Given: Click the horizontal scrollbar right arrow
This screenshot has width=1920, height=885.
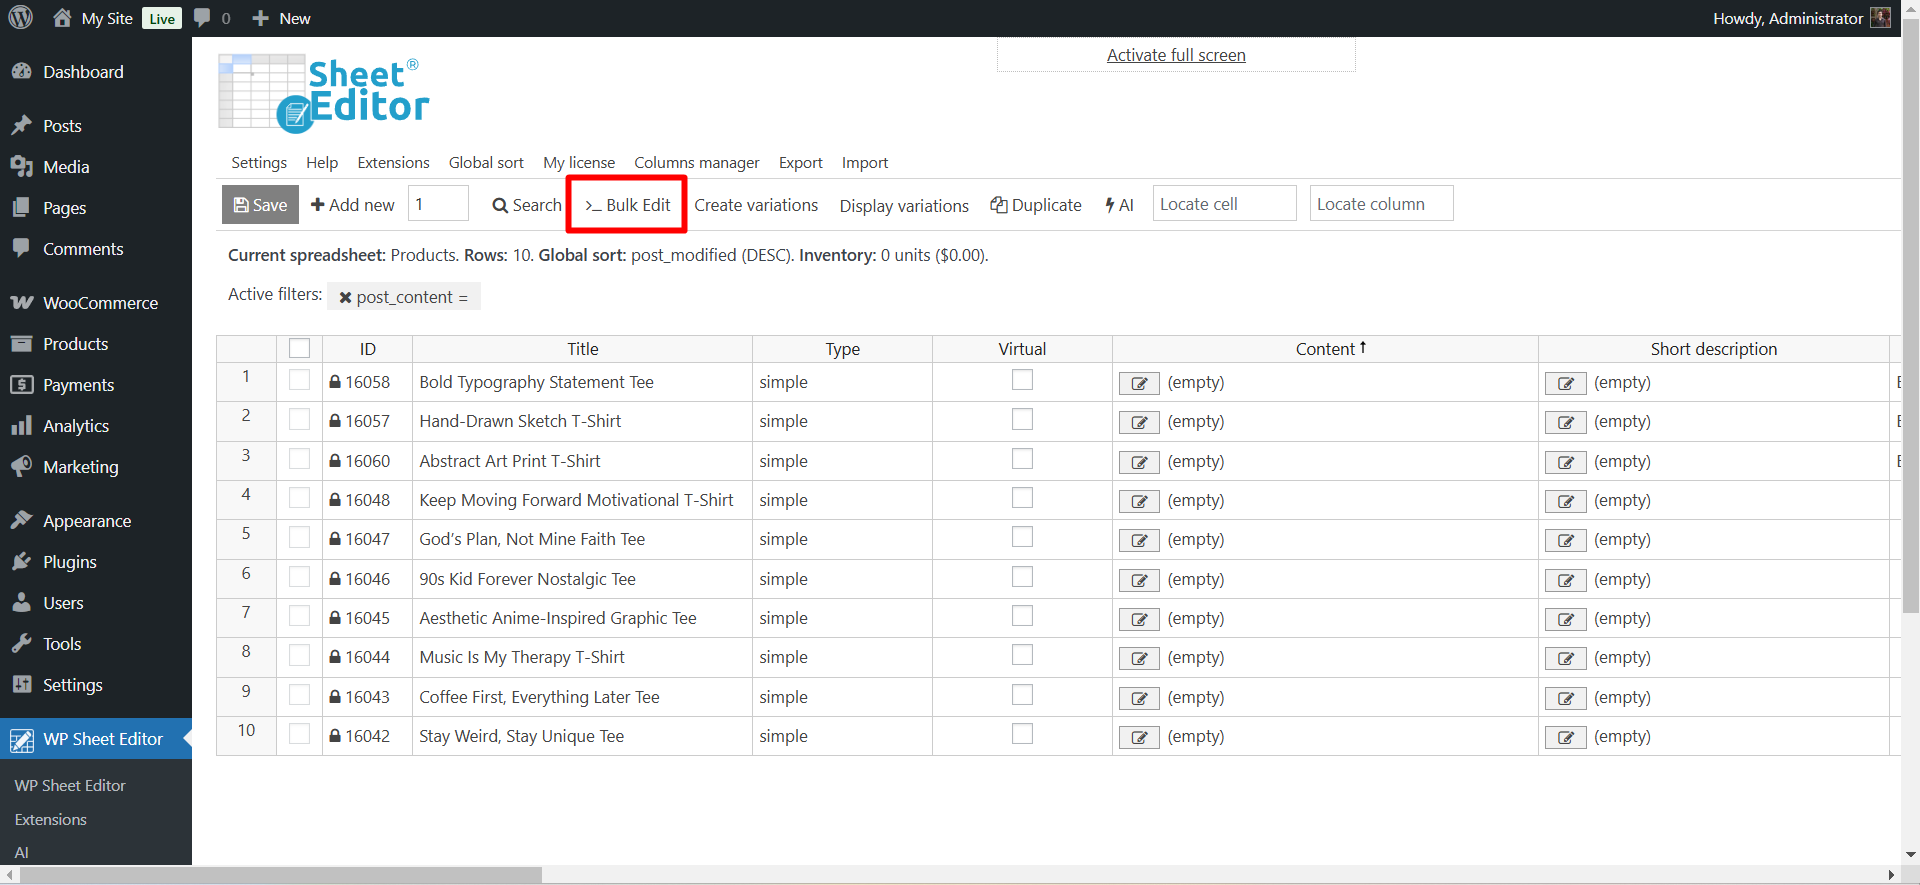Looking at the screenshot, I should [1891, 875].
